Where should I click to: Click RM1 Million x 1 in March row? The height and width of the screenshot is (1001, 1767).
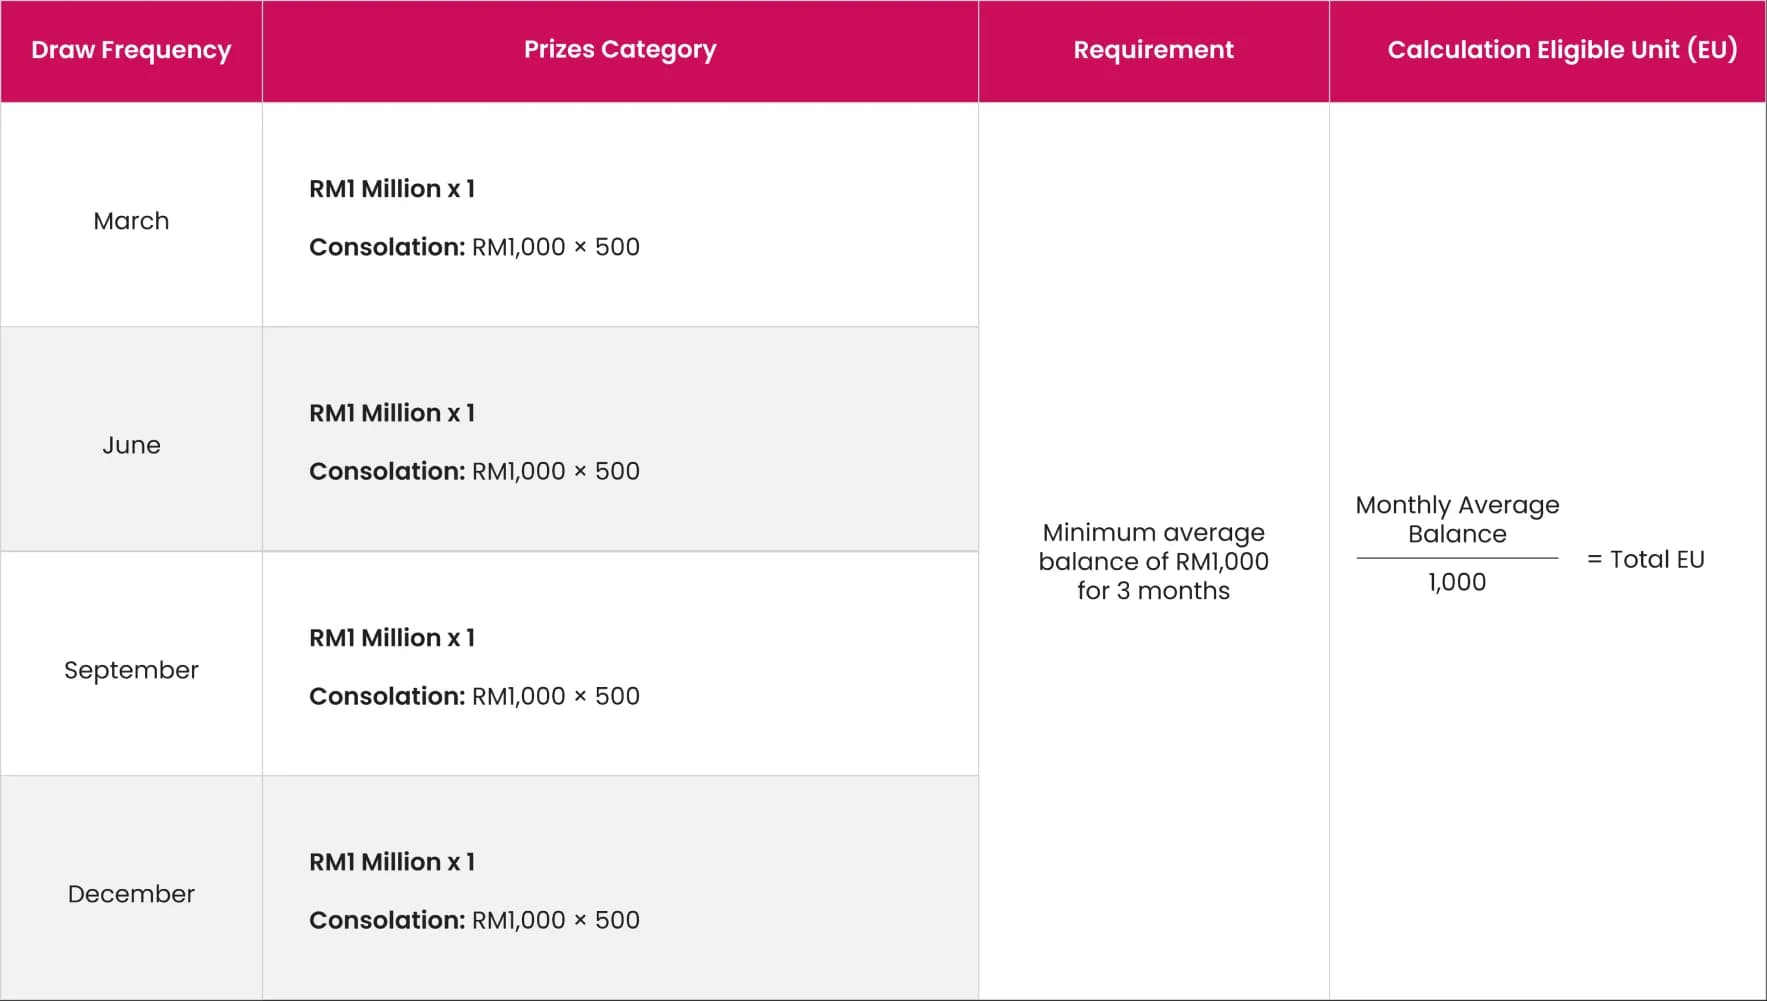click(x=392, y=189)
